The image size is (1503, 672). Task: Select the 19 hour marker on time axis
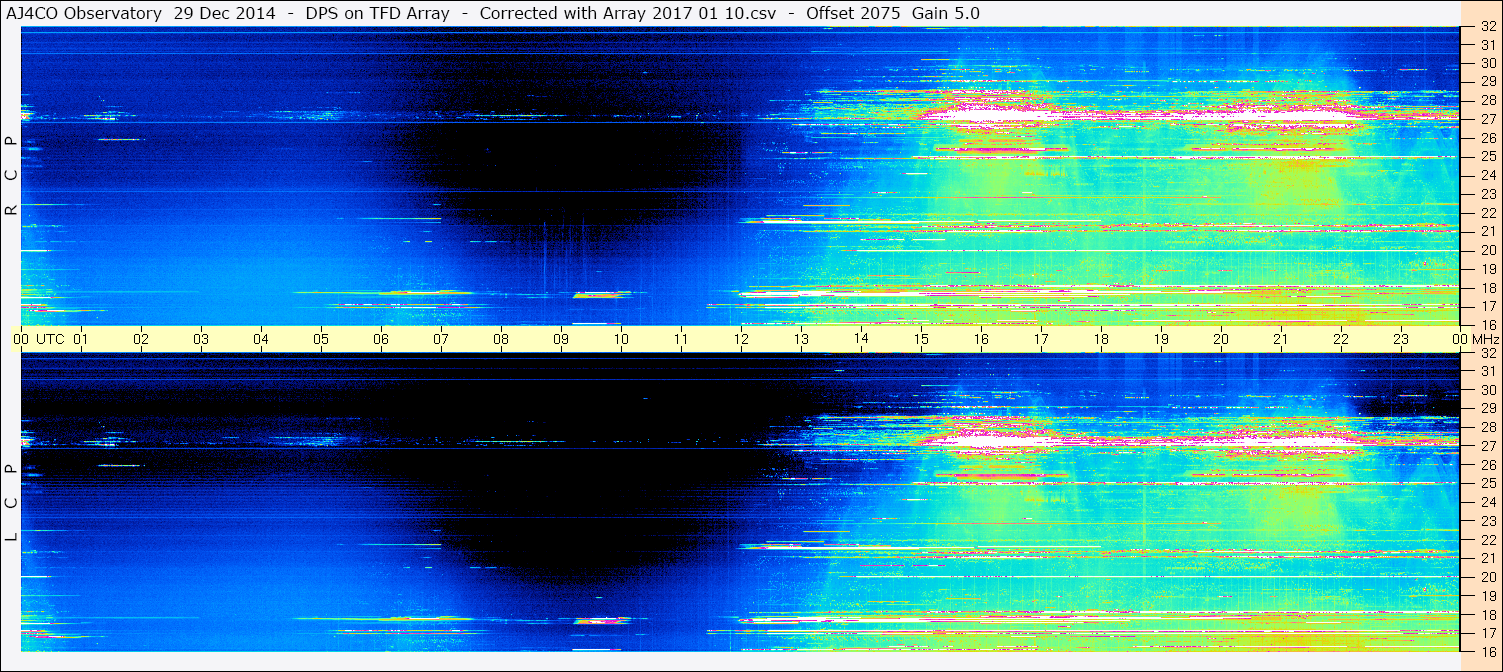(x=1161, y=339)
